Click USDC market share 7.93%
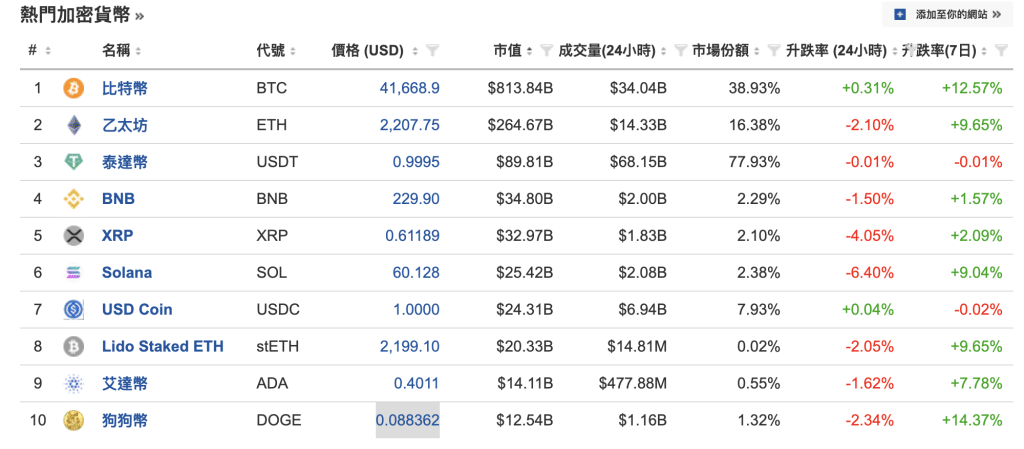This screenshot has height=449, width=1024. pos(758,309)
